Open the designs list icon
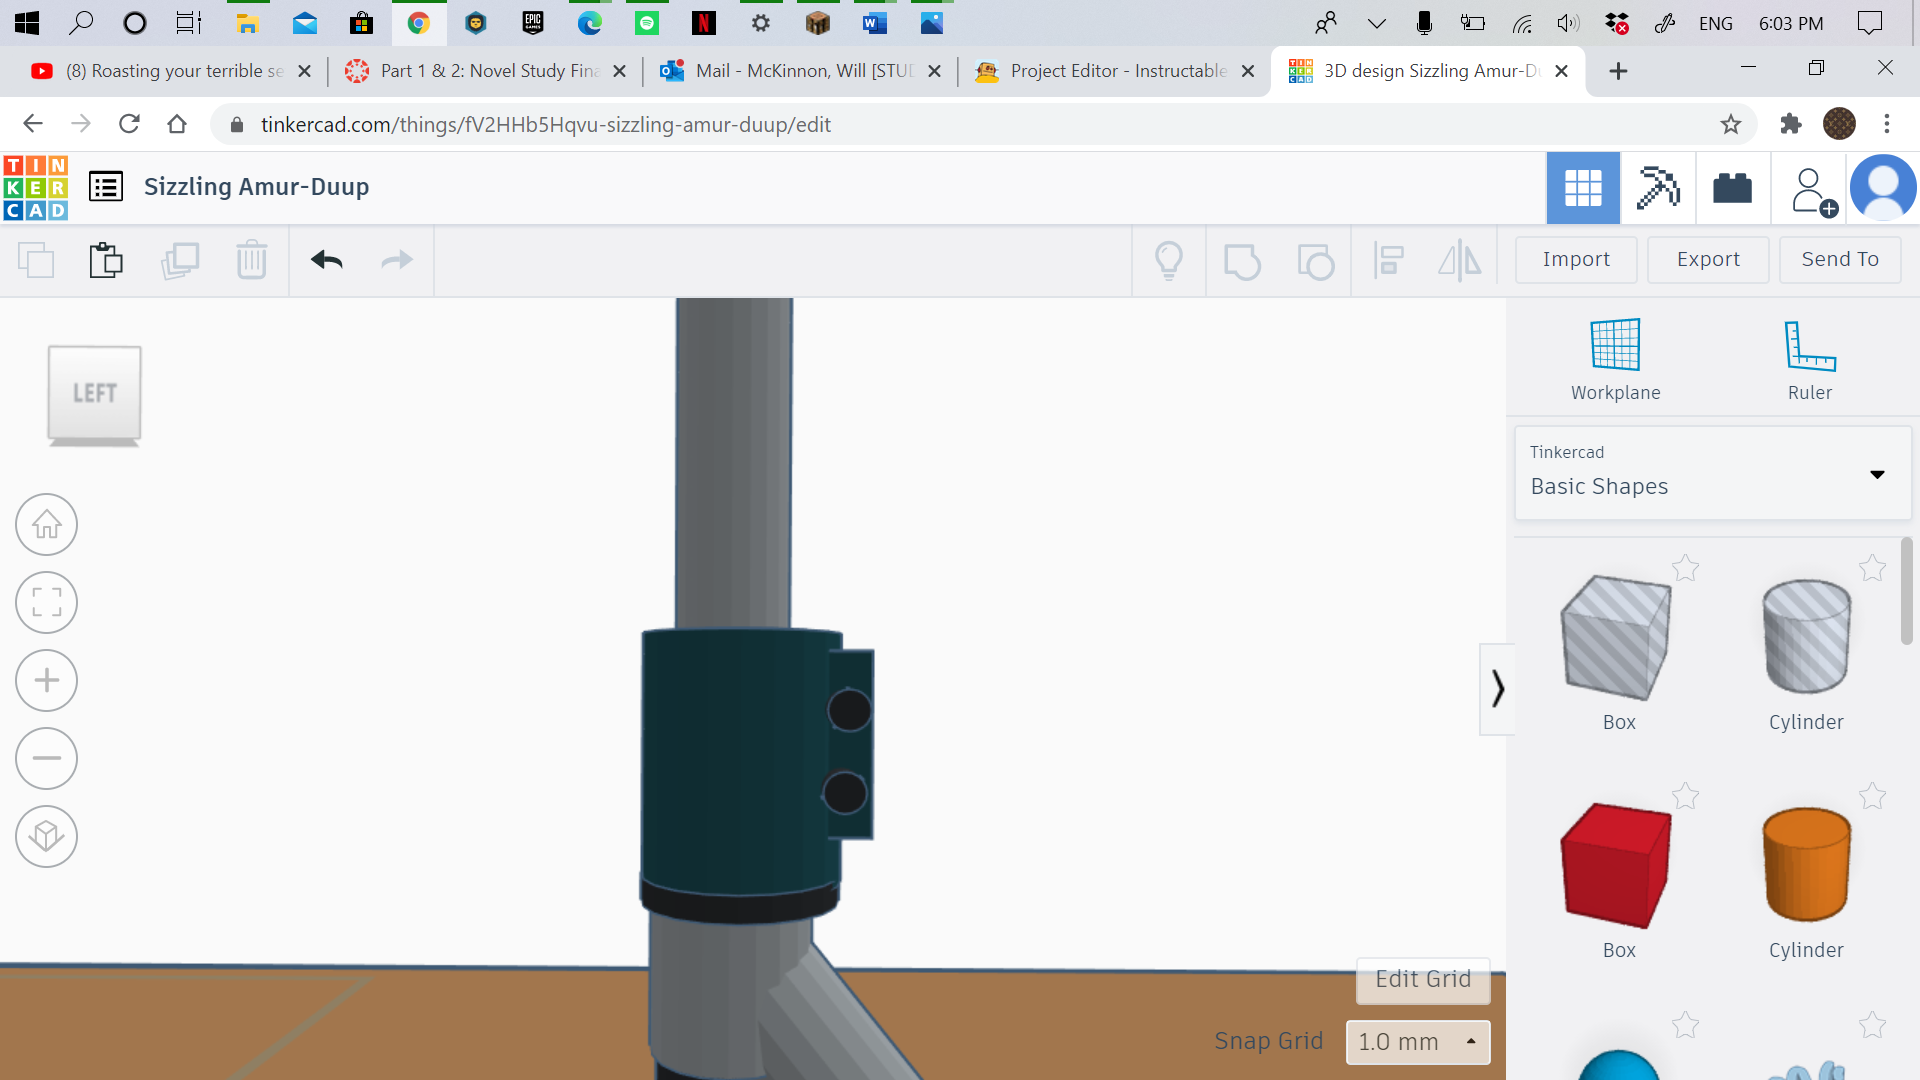Screen dimensions: 1920x1080 pos(106,187)
